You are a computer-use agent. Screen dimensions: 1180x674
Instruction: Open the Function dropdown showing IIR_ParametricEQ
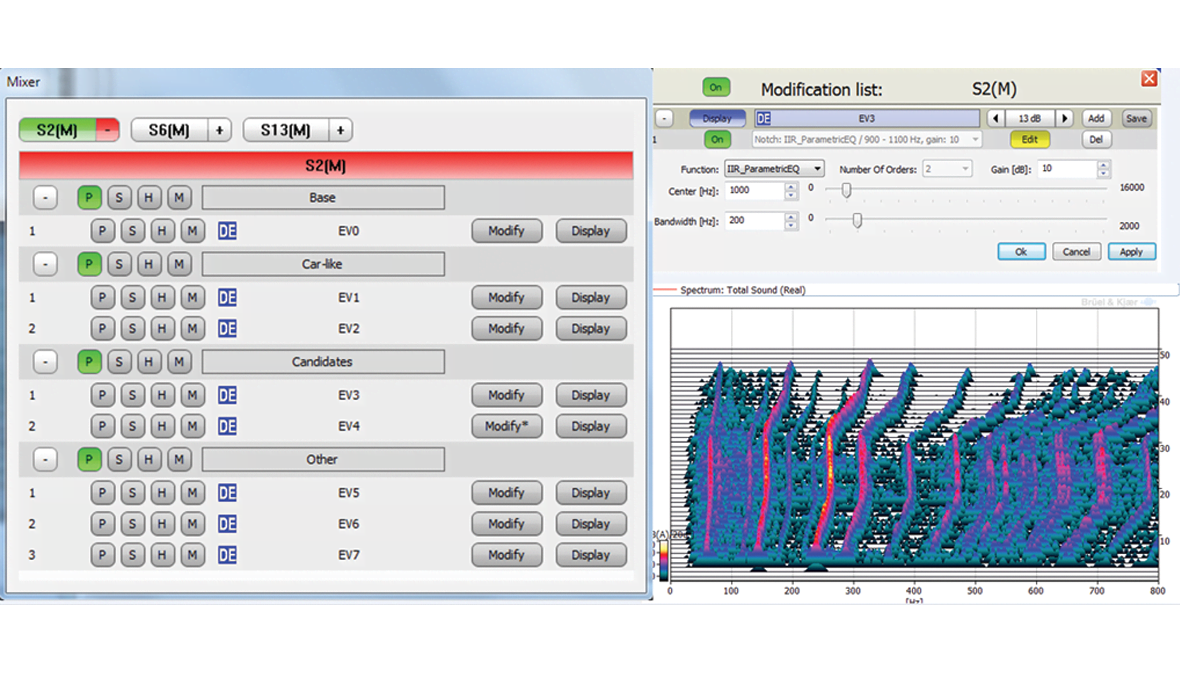(x=774, y=169)
